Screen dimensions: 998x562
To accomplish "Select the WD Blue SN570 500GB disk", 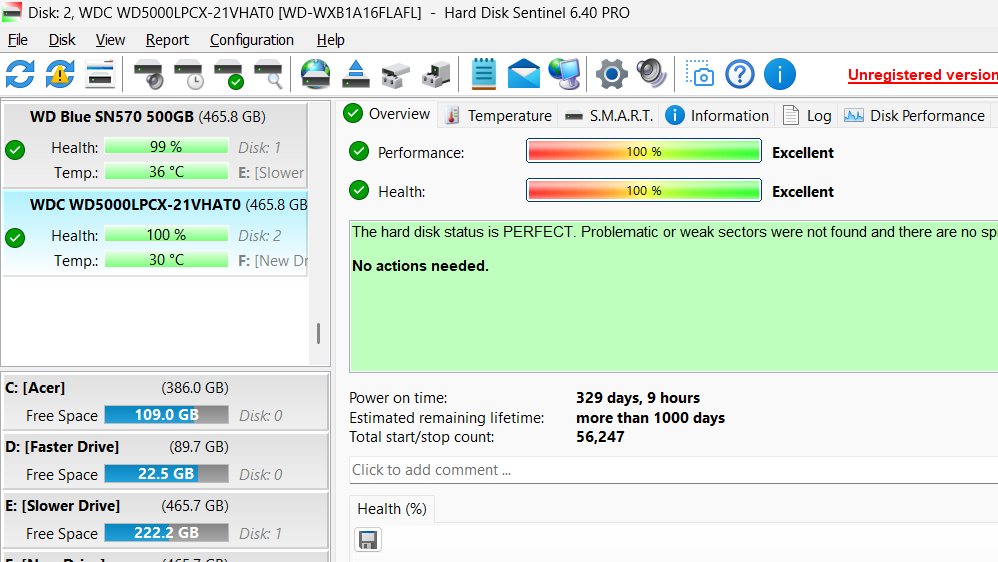I will tap(155, 145).
